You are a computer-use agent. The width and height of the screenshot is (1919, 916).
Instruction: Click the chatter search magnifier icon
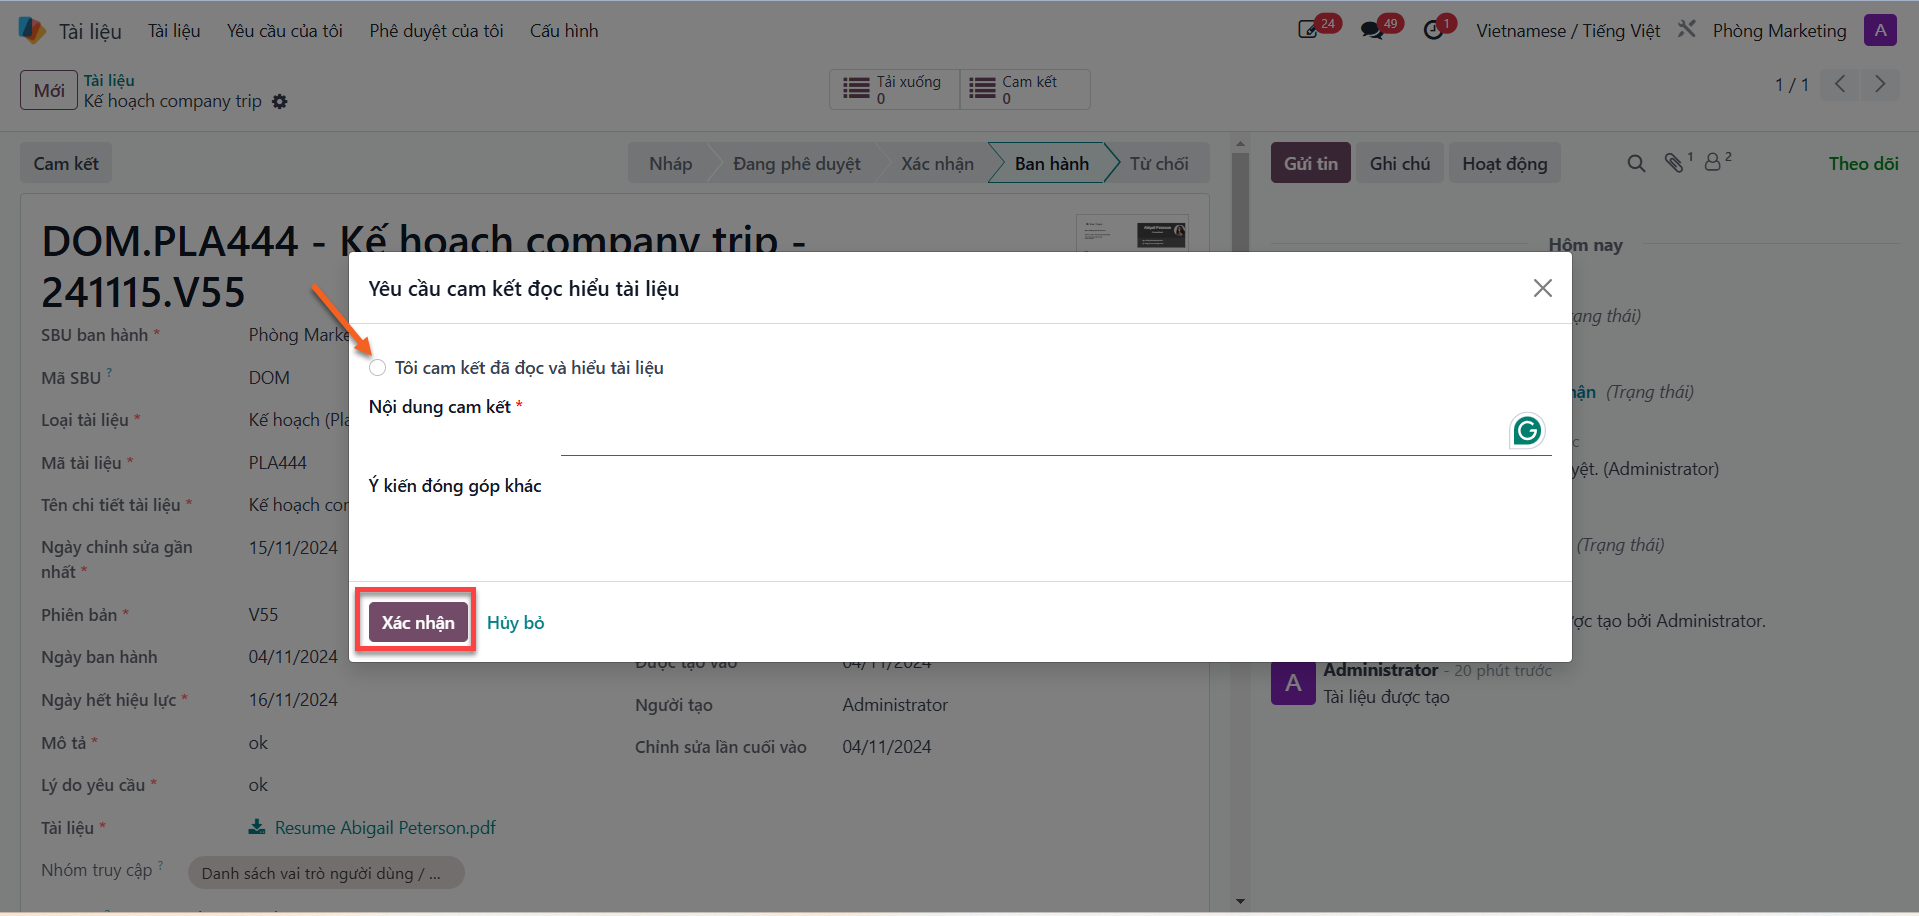pyautogui.click(x=1636, y=163)
